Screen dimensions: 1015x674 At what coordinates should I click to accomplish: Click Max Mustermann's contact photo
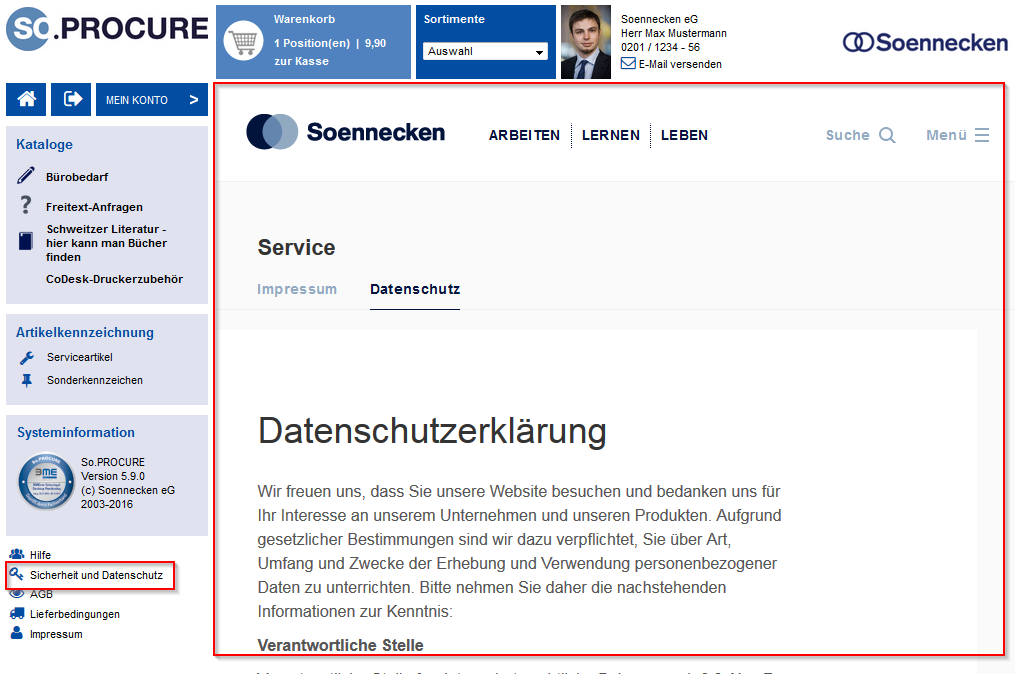tap(585, 42)
